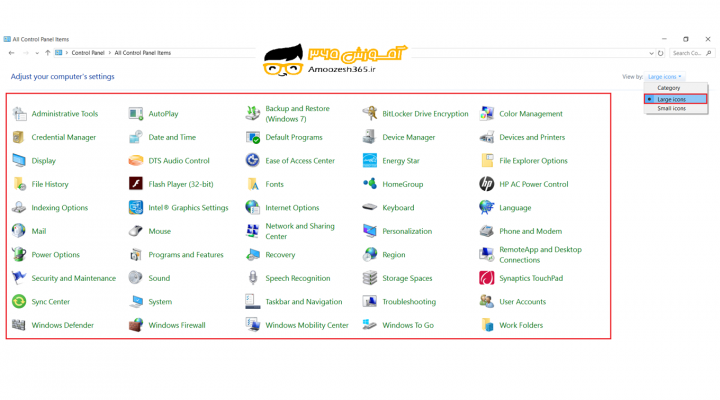The width and height of the screenshot is (720, 400).
Task: Click the Windows Firewall icon
Action: click(136, 325)
